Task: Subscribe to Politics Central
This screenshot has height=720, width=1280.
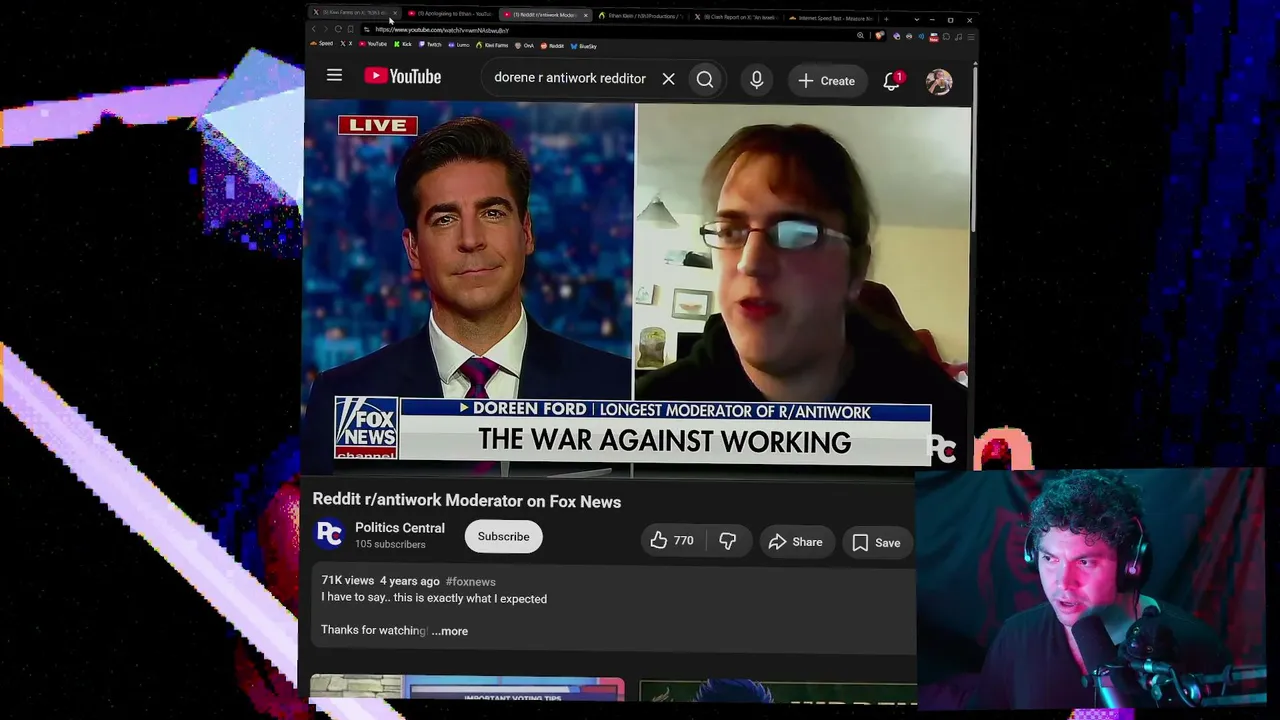Action: [x=503, y=537]
